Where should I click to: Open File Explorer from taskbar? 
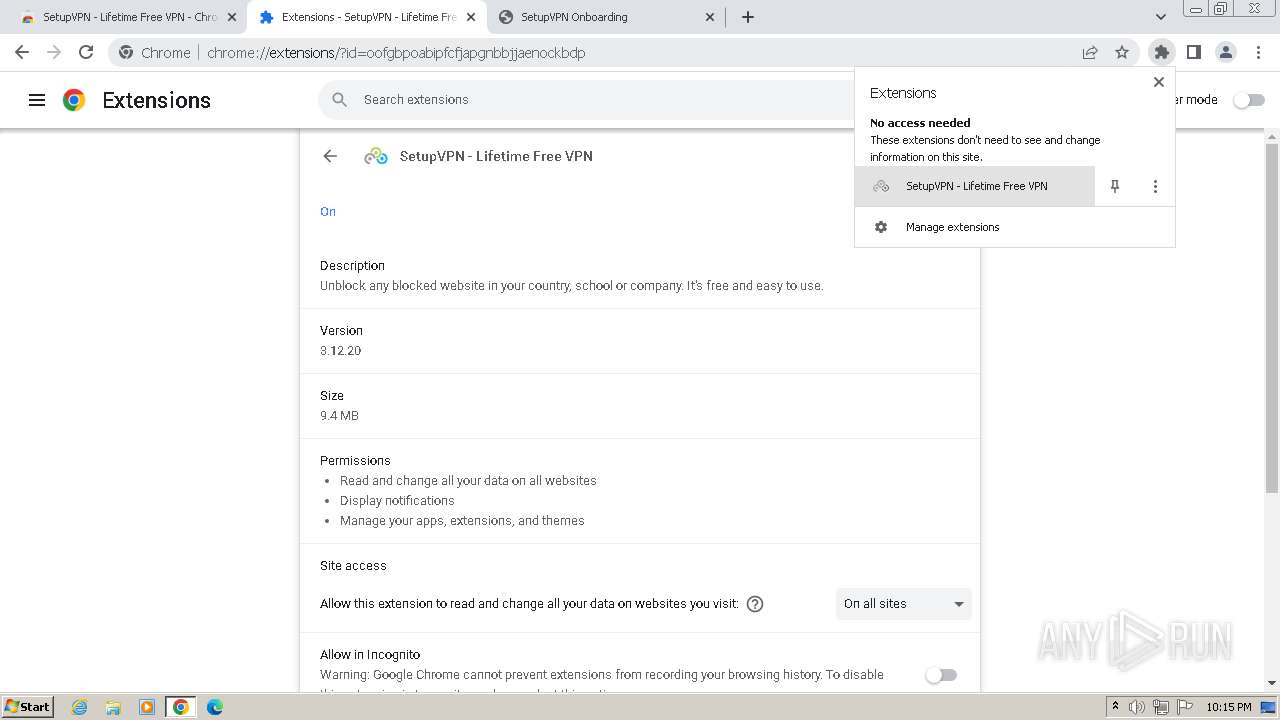point(113,707)
